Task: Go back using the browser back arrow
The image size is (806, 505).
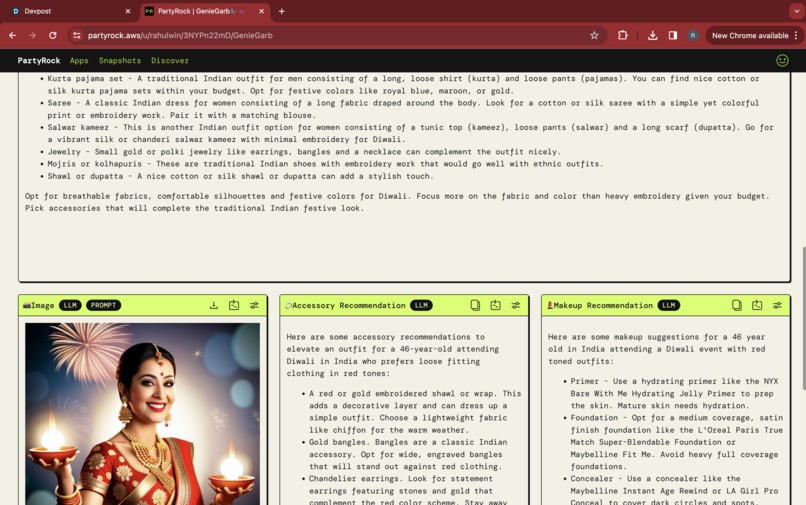Action: pyautogui.click(x=12, y=35)
